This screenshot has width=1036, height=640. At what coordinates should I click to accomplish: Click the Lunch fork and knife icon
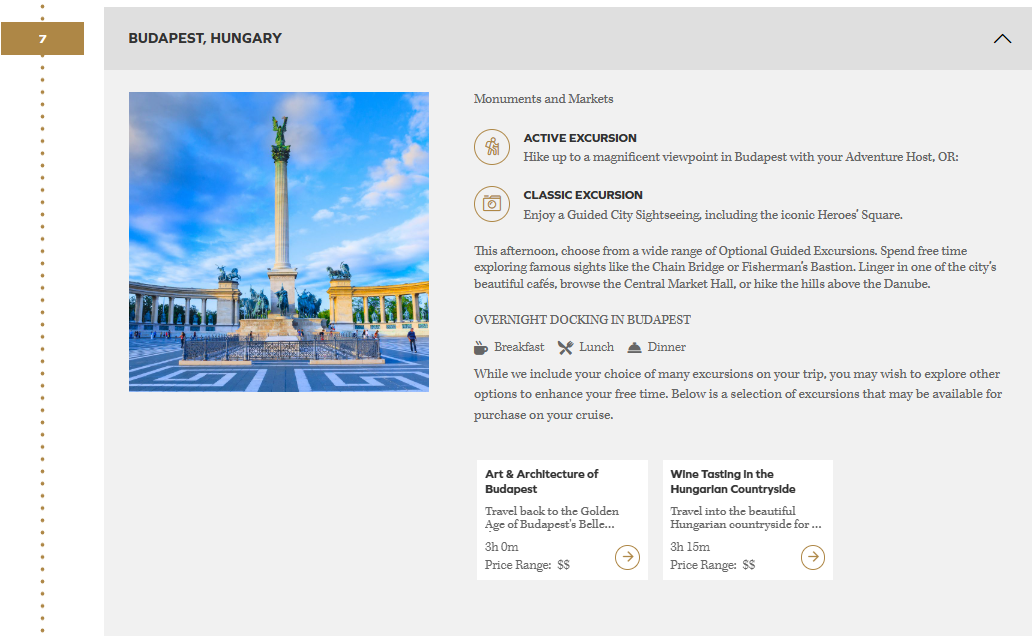pyautogui.click(x=565, y=348)
